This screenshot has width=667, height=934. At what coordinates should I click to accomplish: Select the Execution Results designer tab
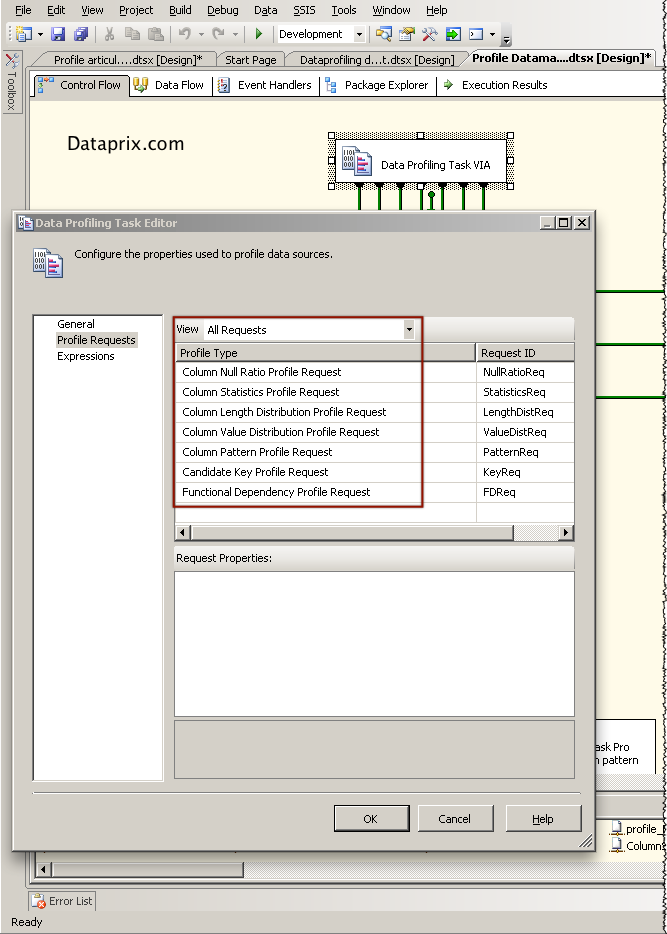495,85
